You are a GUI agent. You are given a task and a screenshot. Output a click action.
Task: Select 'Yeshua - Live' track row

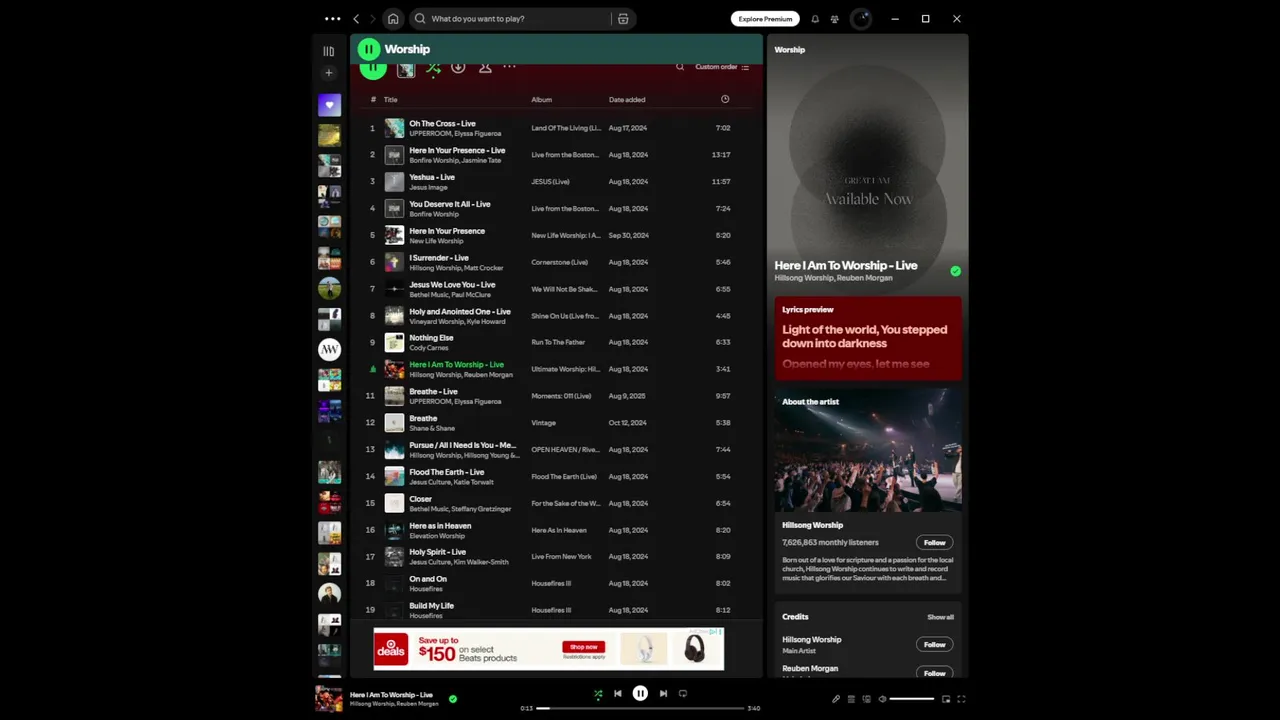pos(556,182)
